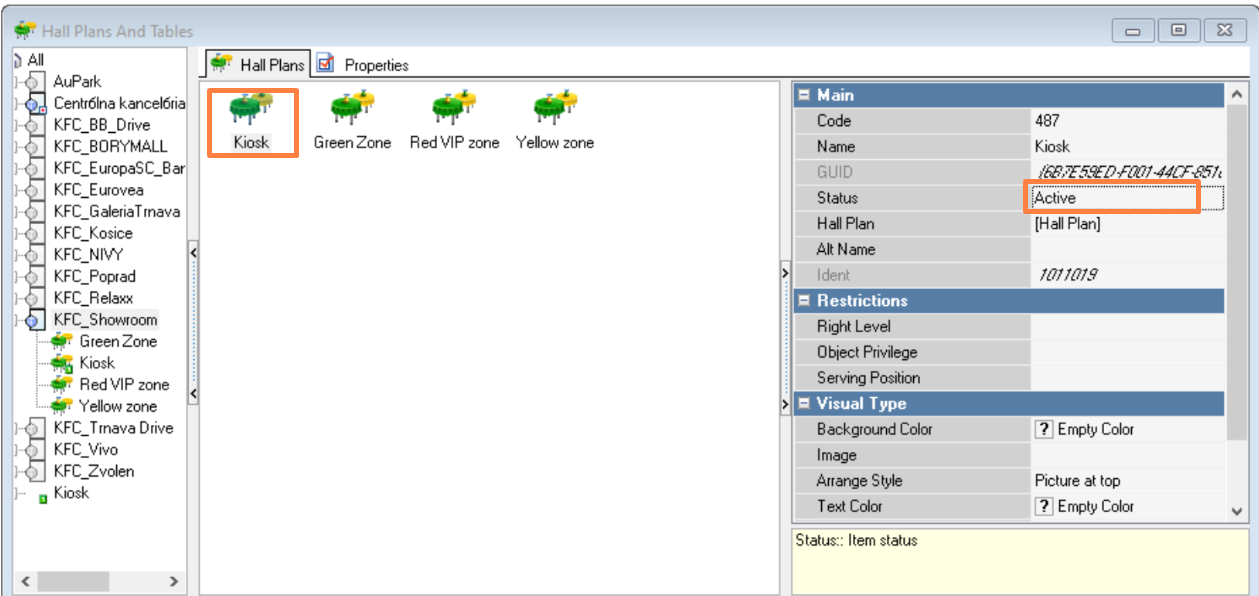Collapse the Restrictions properties section
Viewport: 1259px width, 596px height.
803,301
